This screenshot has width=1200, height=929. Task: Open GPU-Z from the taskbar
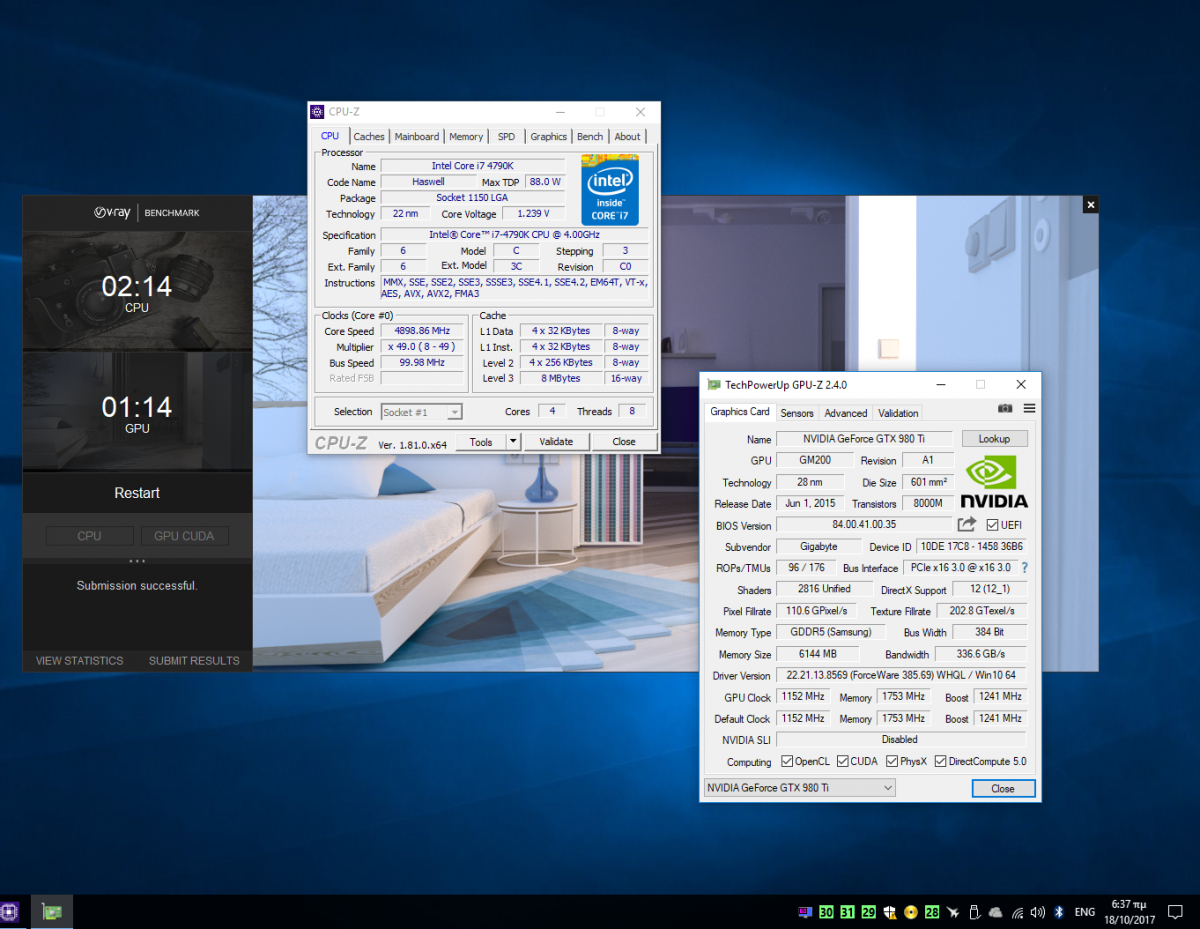click(51, 912)
